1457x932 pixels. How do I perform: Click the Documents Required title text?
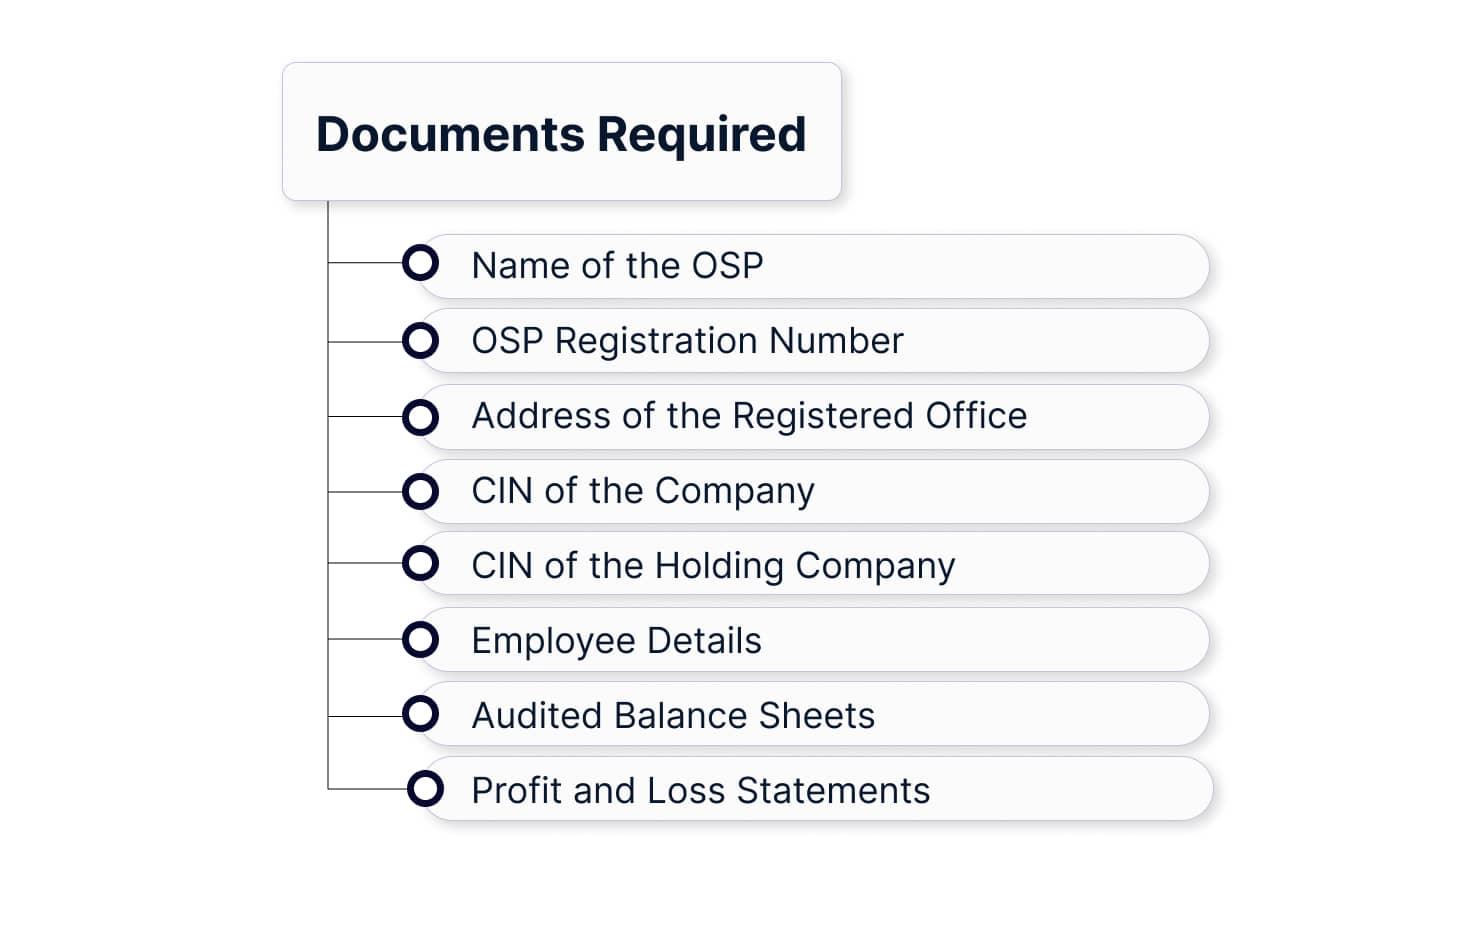tap(561, 134)
